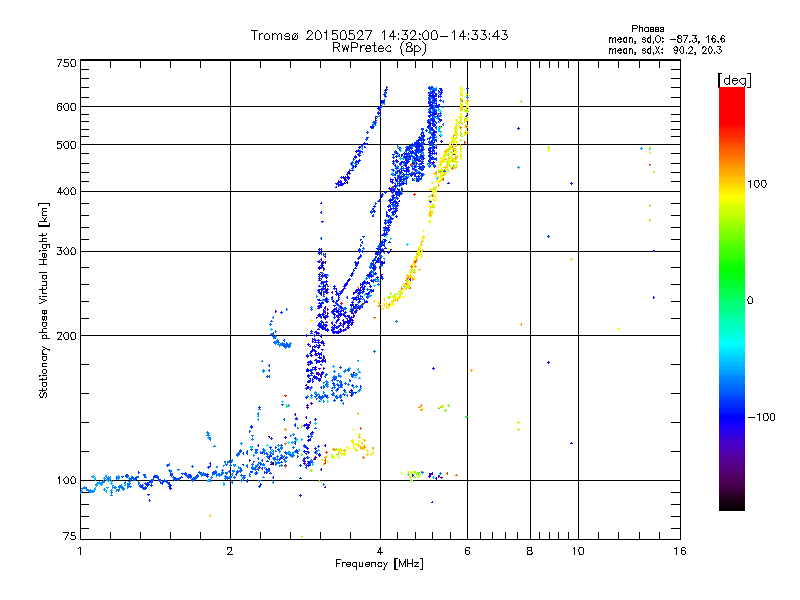Click the 'mean, sd,O: -87.3, 16.6' line
The height and width of the screenshot is (600, 800).
point(666,39)
